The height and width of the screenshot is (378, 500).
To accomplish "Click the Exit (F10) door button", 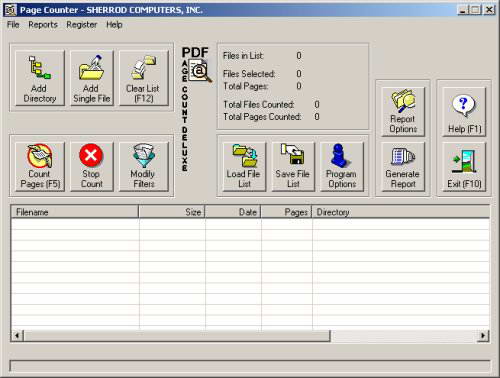I will coord(464,166).
